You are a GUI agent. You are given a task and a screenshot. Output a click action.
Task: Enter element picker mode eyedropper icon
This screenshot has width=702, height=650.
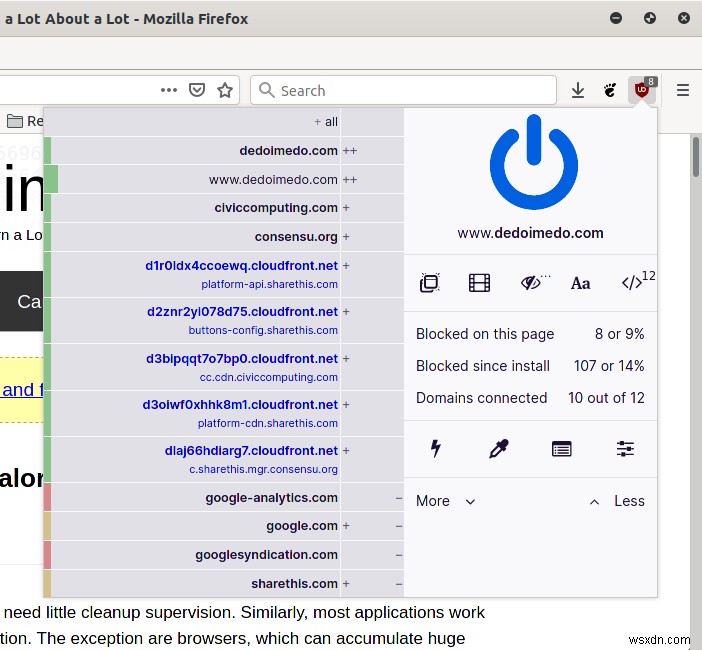(499, 449)
